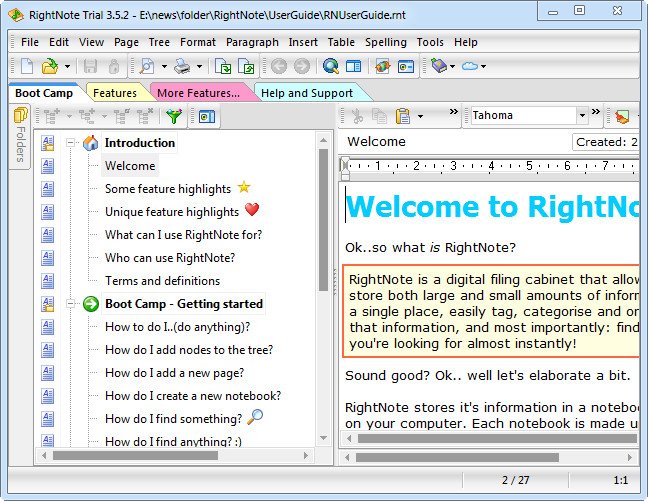Click the tree horizontal scrollbar right arrow
The image size is (648, 501).
(x=306, y=456)
